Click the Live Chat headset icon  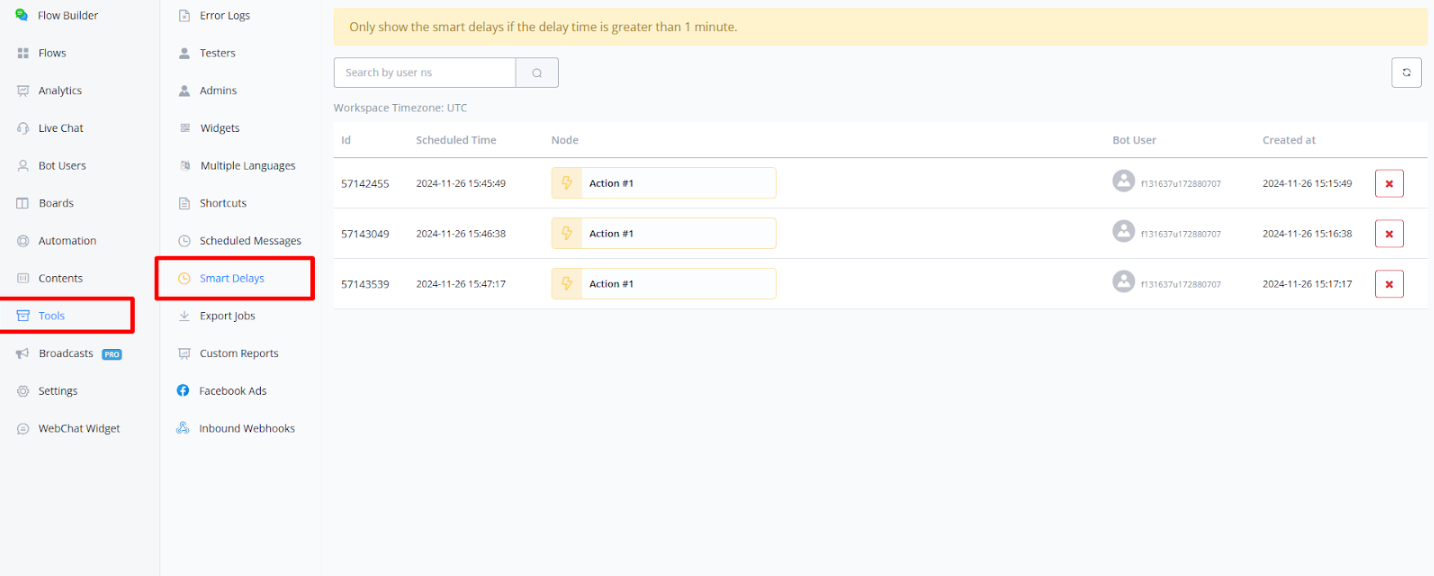23,128
